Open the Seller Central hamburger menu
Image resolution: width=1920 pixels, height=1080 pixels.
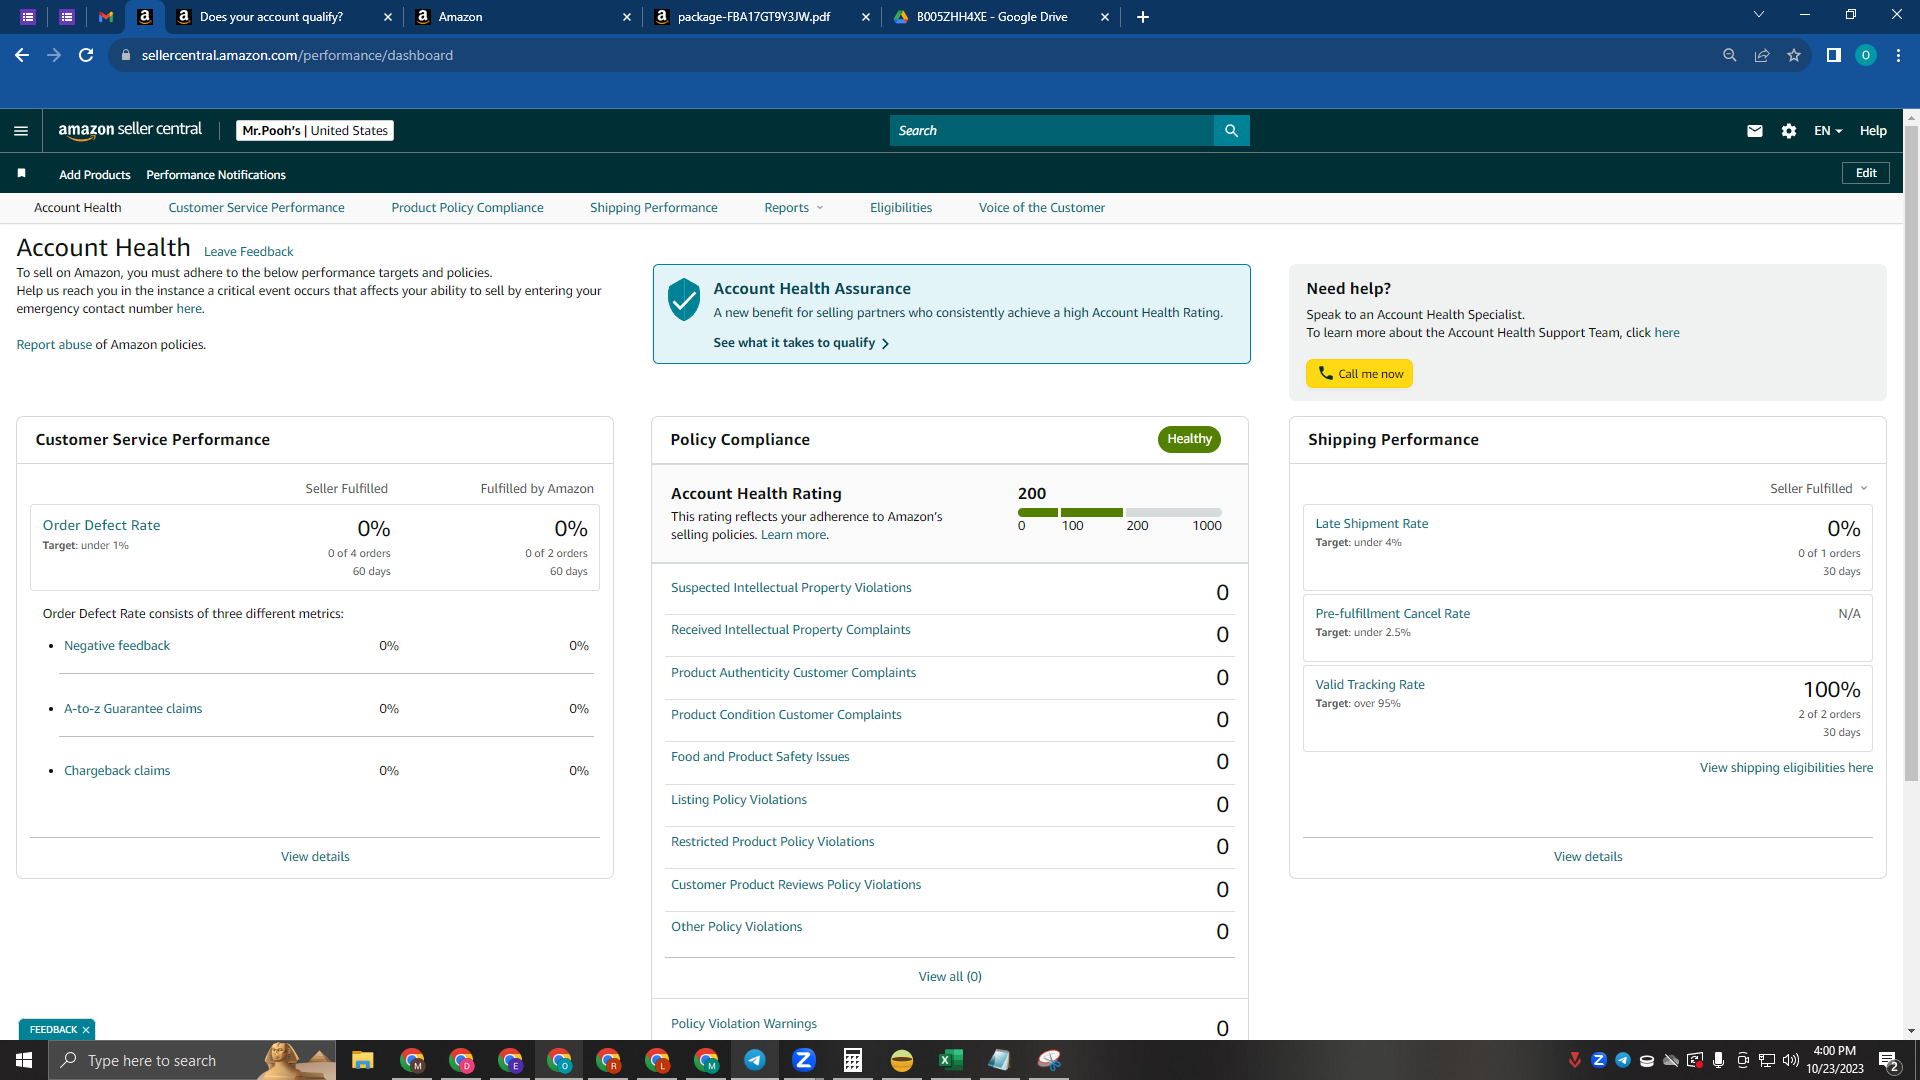tap(21, 131)
